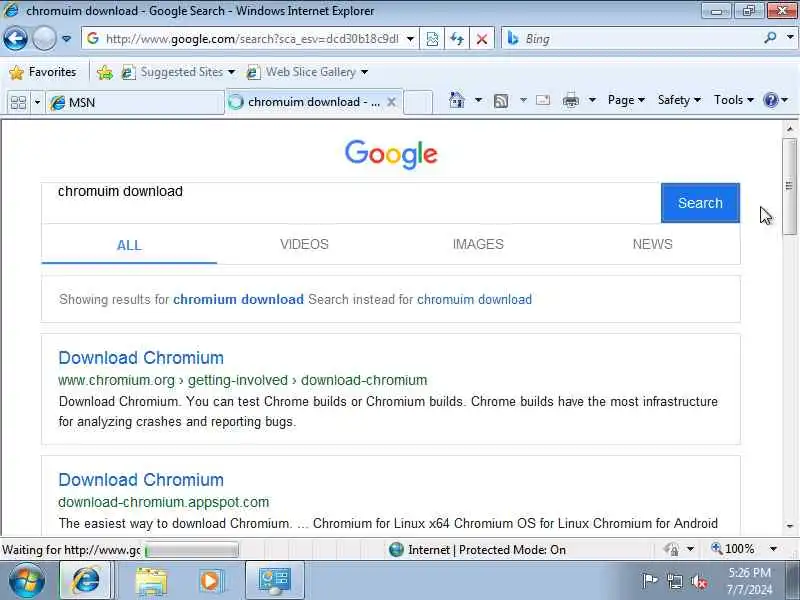Image resolution: width=800 pixels, height=600 pixels.
Task: Switch to NEWS results tab
Action: pos(653,244)
